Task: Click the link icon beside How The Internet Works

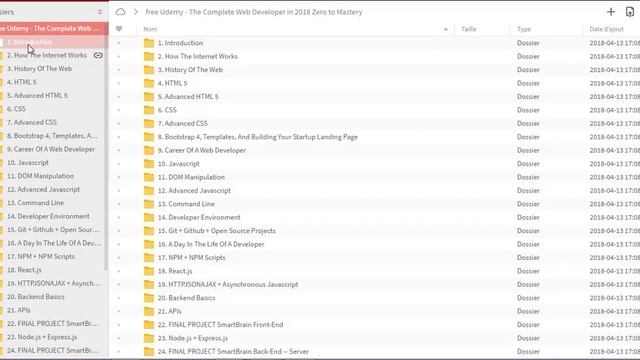Action: point(98,55)
